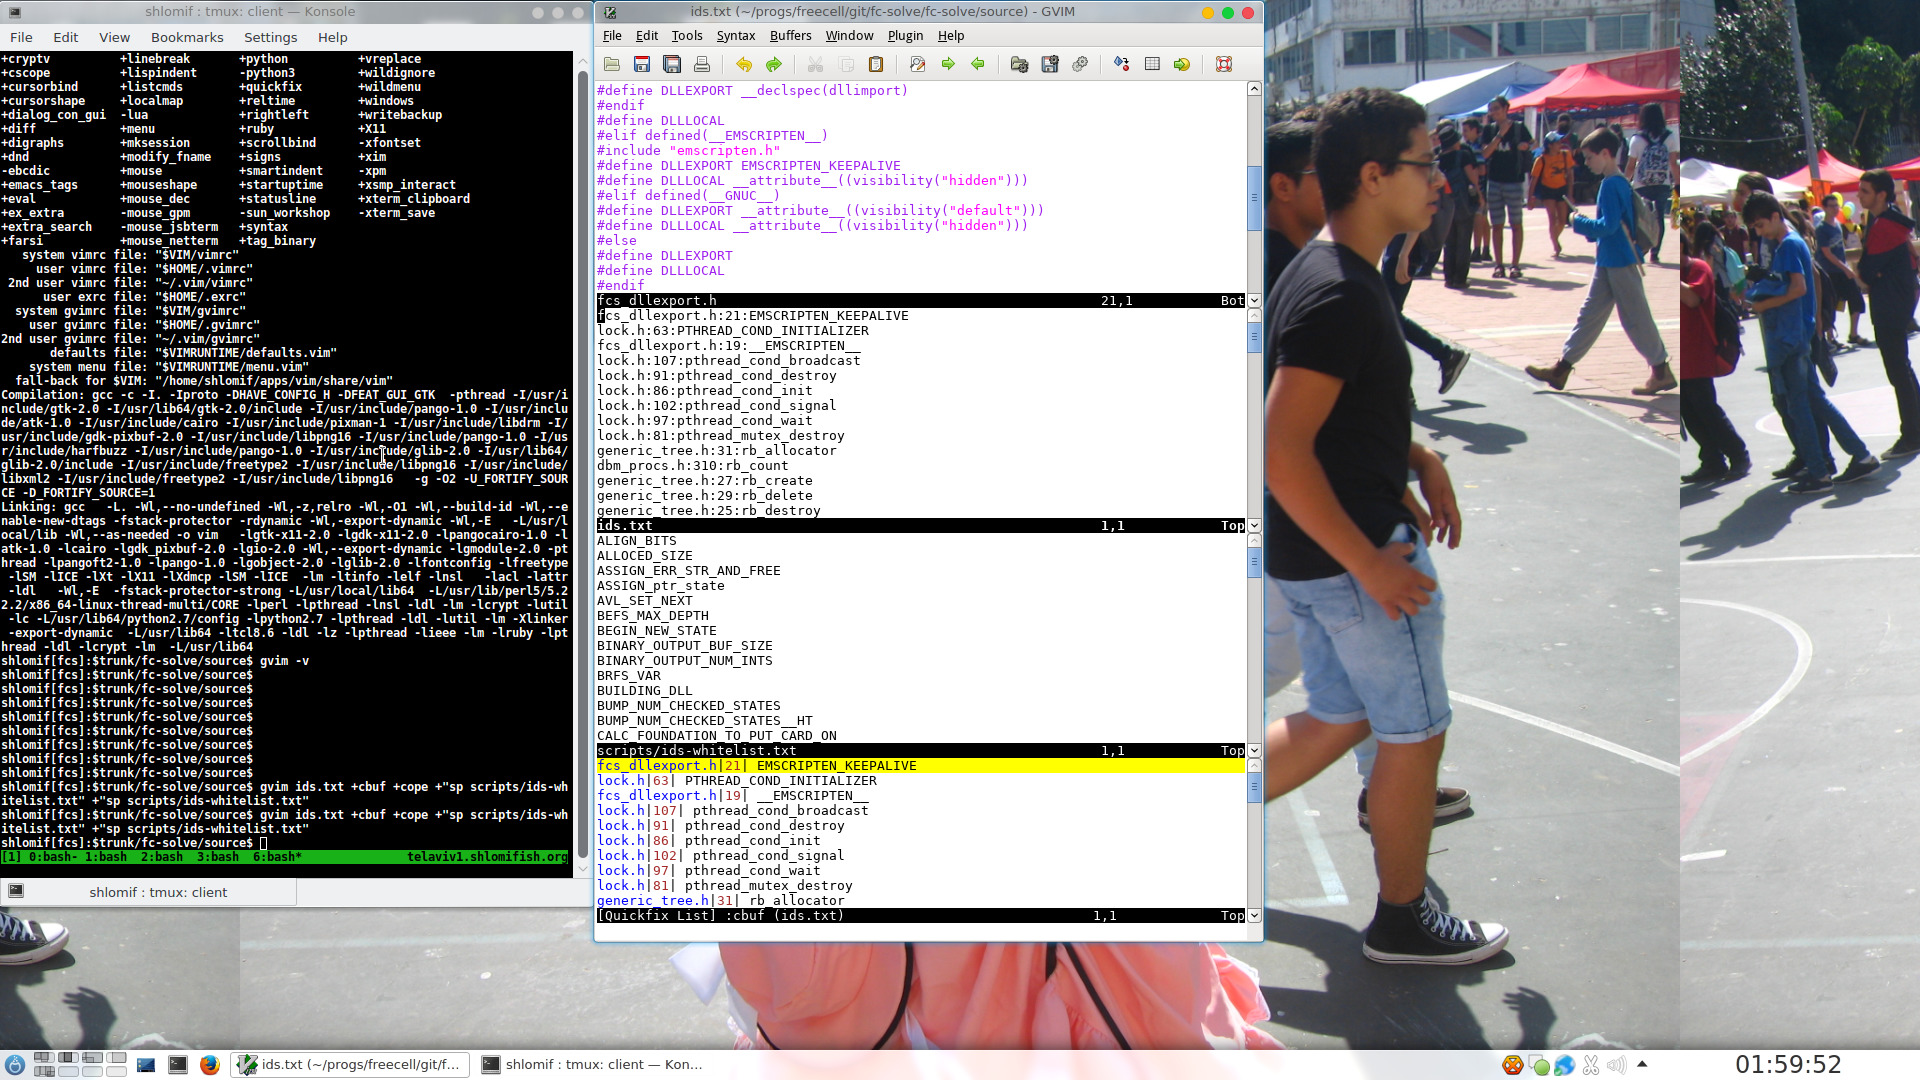
Task: Click the Save session disk-gear icon
Action: 1050,64
